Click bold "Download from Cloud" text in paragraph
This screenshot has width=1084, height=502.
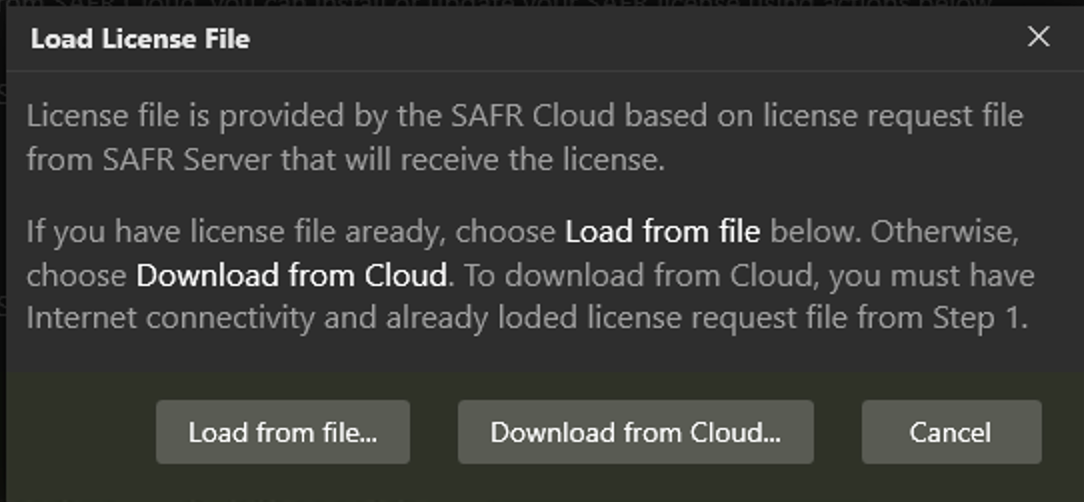291,275
